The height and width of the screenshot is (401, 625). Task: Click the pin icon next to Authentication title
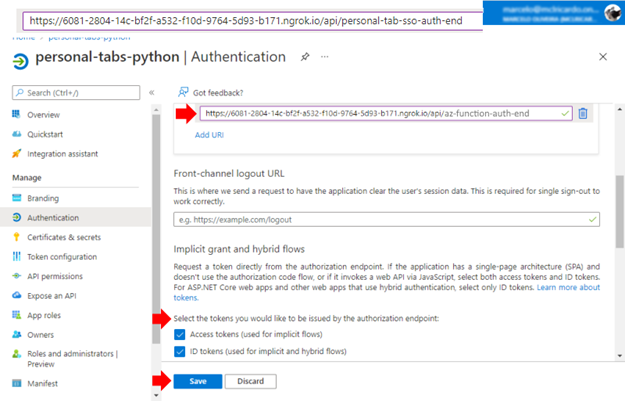point(305,57)
